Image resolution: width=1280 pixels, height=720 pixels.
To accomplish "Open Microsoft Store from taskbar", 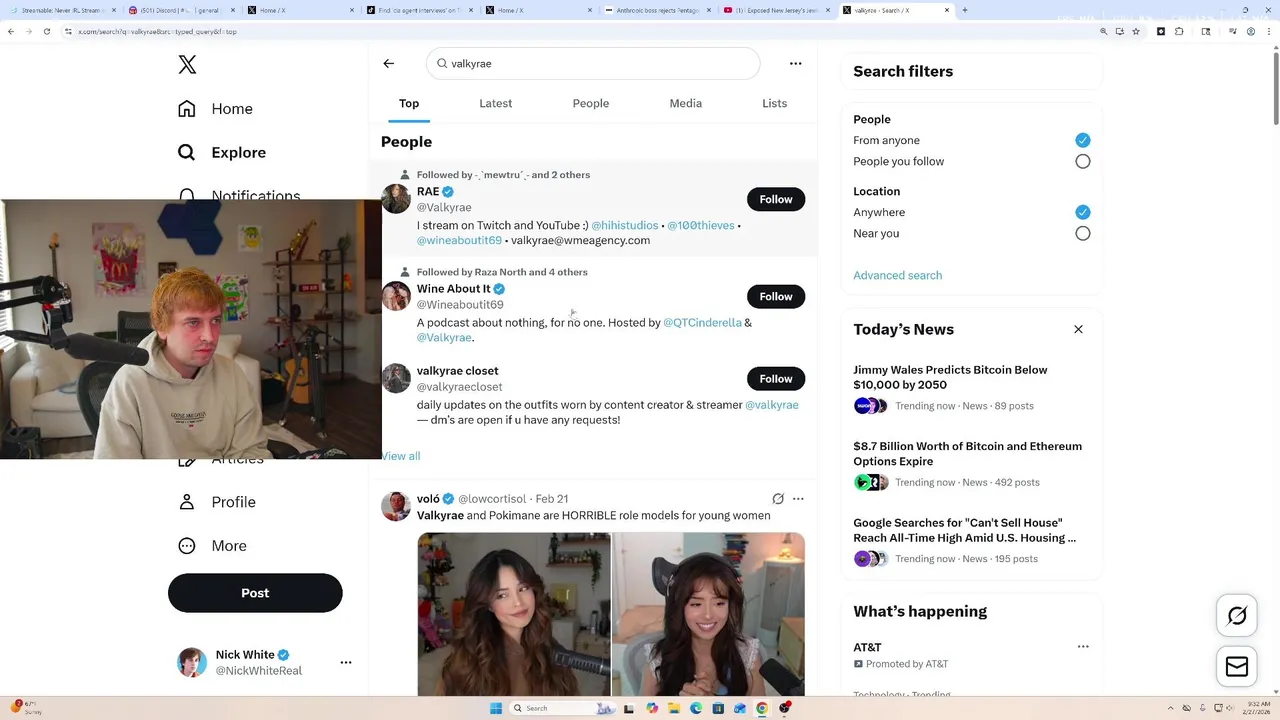I will pyautogui.click(x=718, y=708).
